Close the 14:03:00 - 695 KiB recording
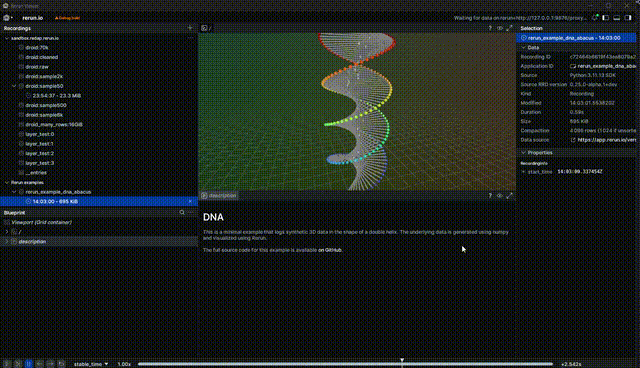The image size is (640, 368). pos(190,202)
